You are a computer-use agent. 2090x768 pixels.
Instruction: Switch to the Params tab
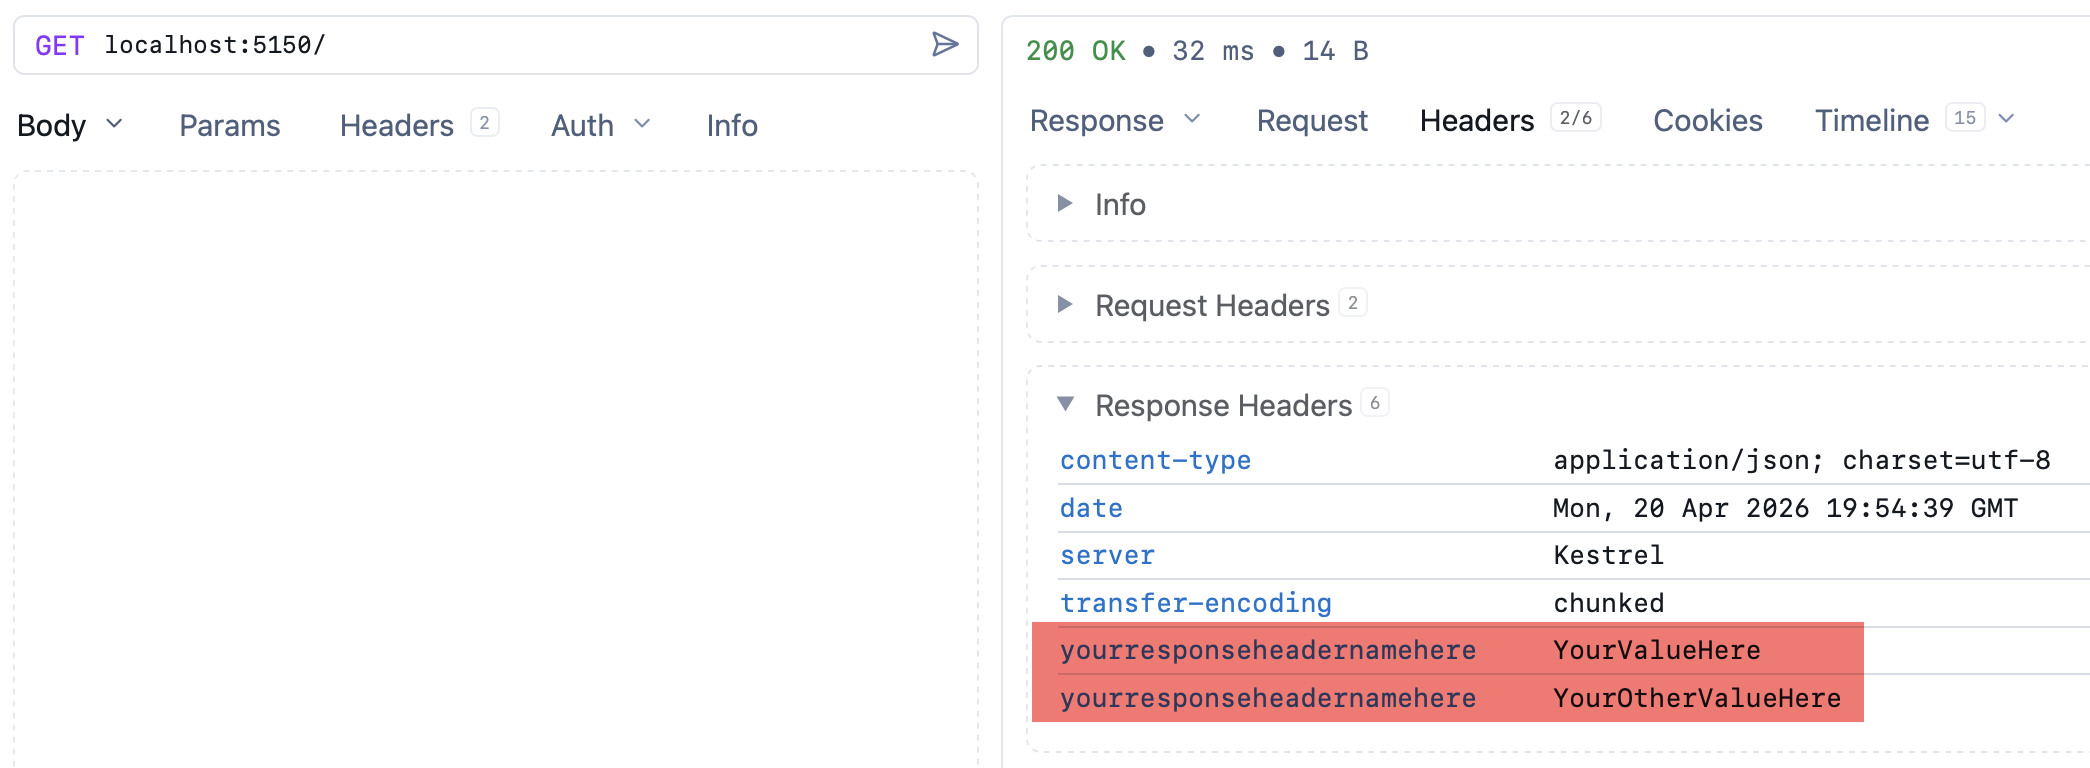pyautogui.click(x=229, y=126)
